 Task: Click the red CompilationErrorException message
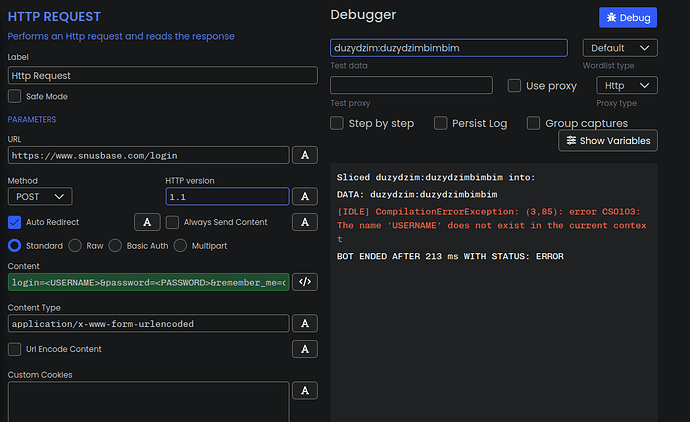492,225
